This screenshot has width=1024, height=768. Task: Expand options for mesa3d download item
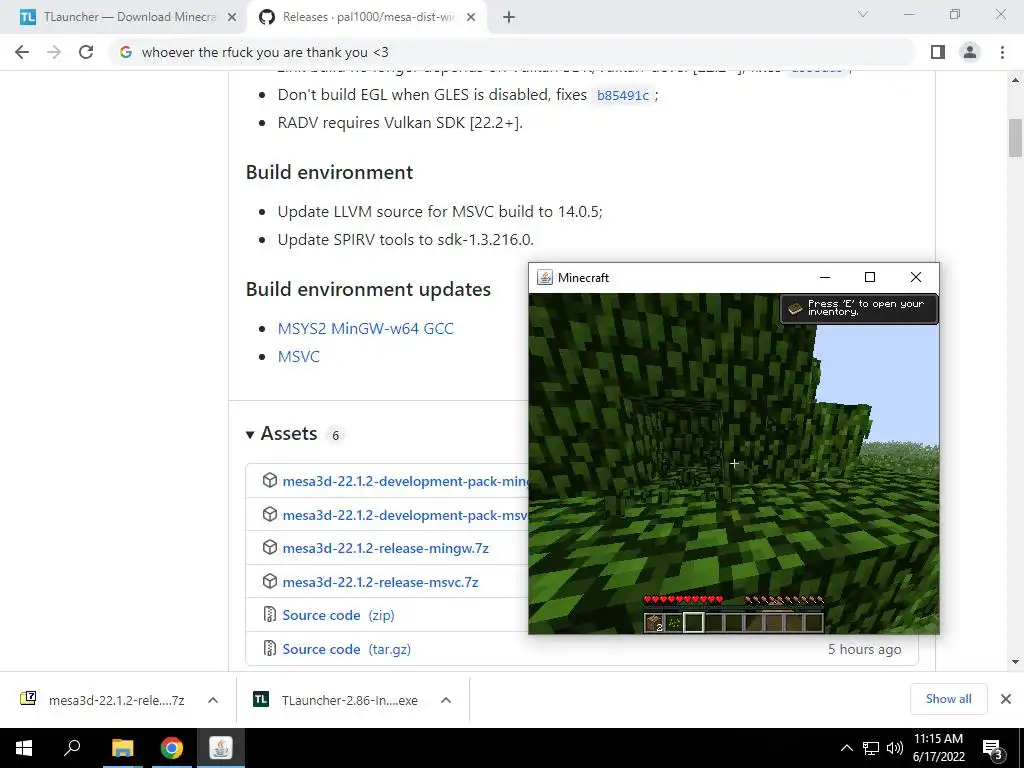point(213,700)
